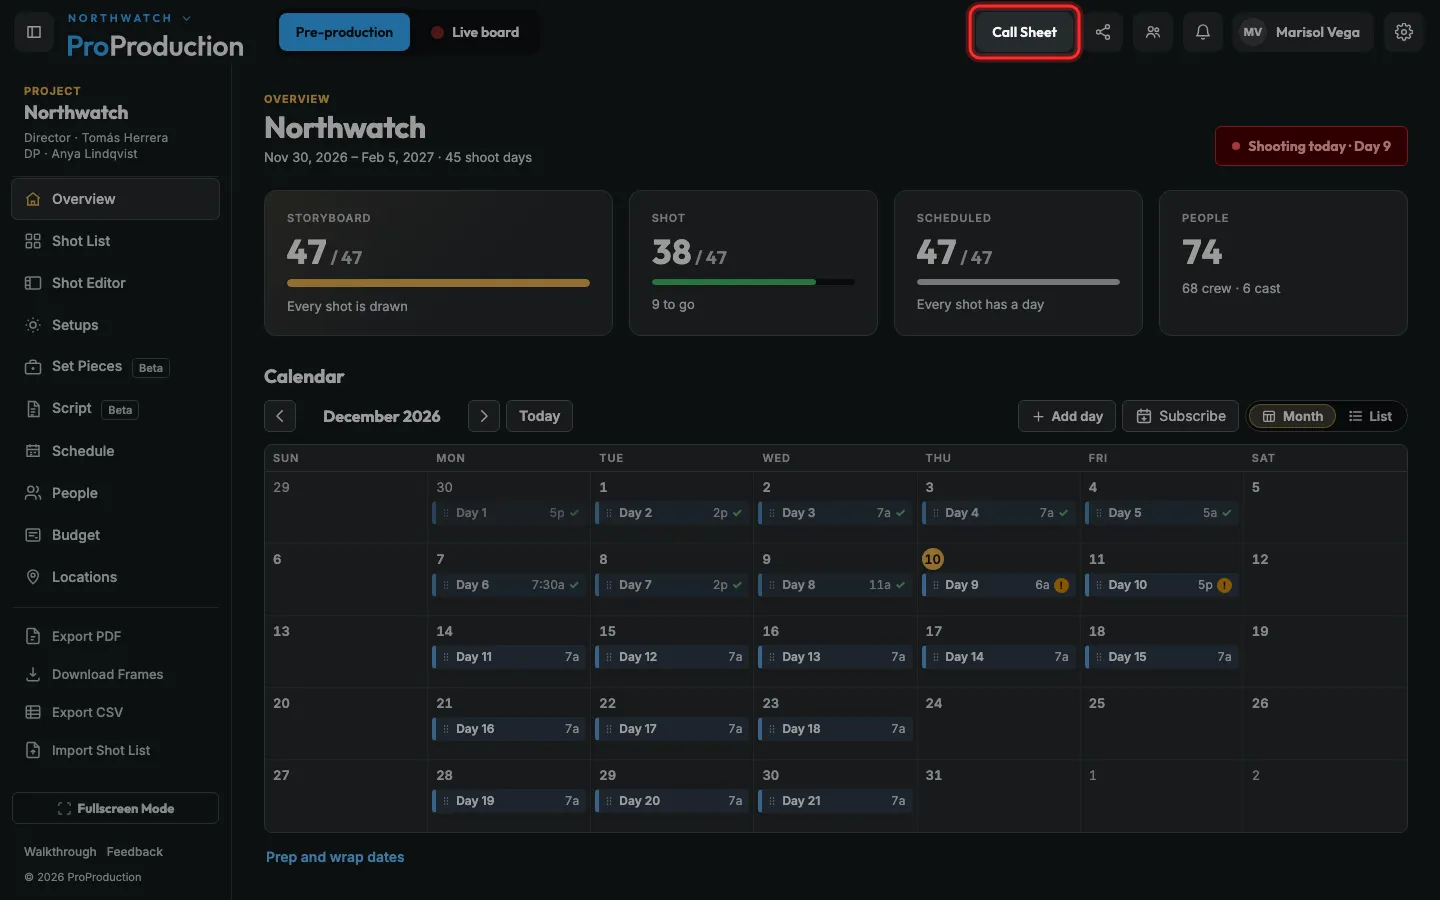The height and width of the screenshot is (900, 1440).
Task: Open People in sidebar
Action: [x=115, y=493]
